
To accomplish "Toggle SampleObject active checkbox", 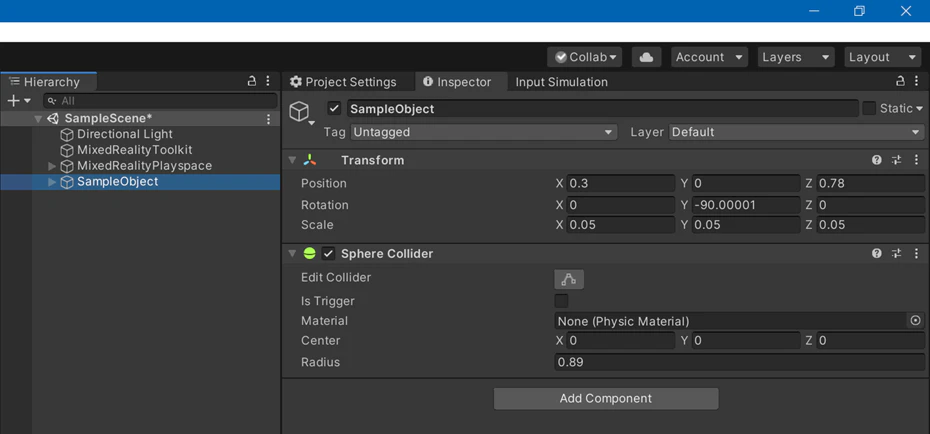I will point(334,108).
